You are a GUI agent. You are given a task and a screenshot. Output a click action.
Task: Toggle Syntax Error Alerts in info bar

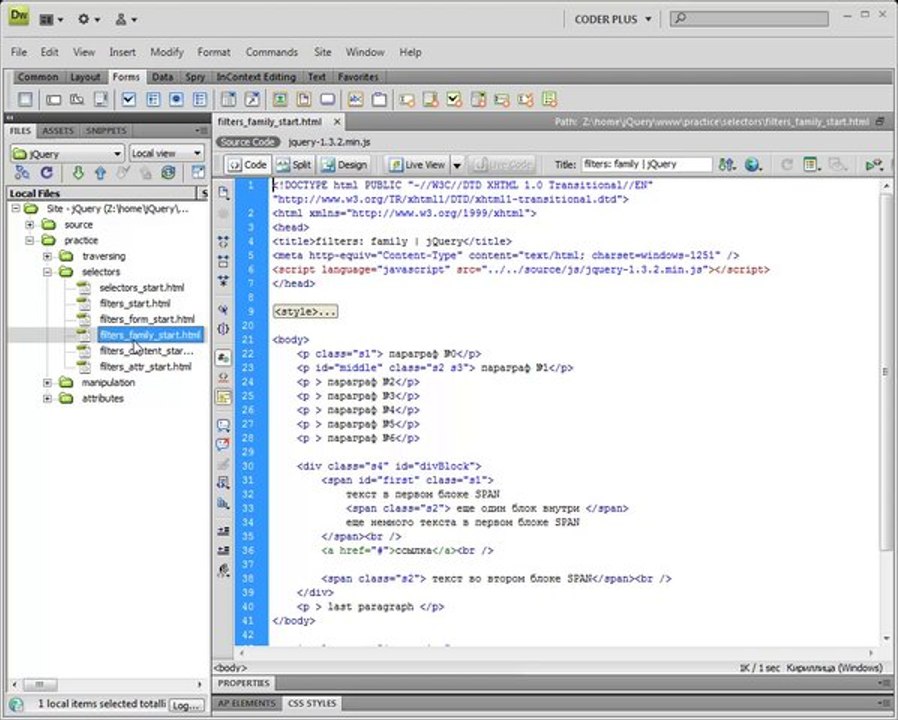223,397
